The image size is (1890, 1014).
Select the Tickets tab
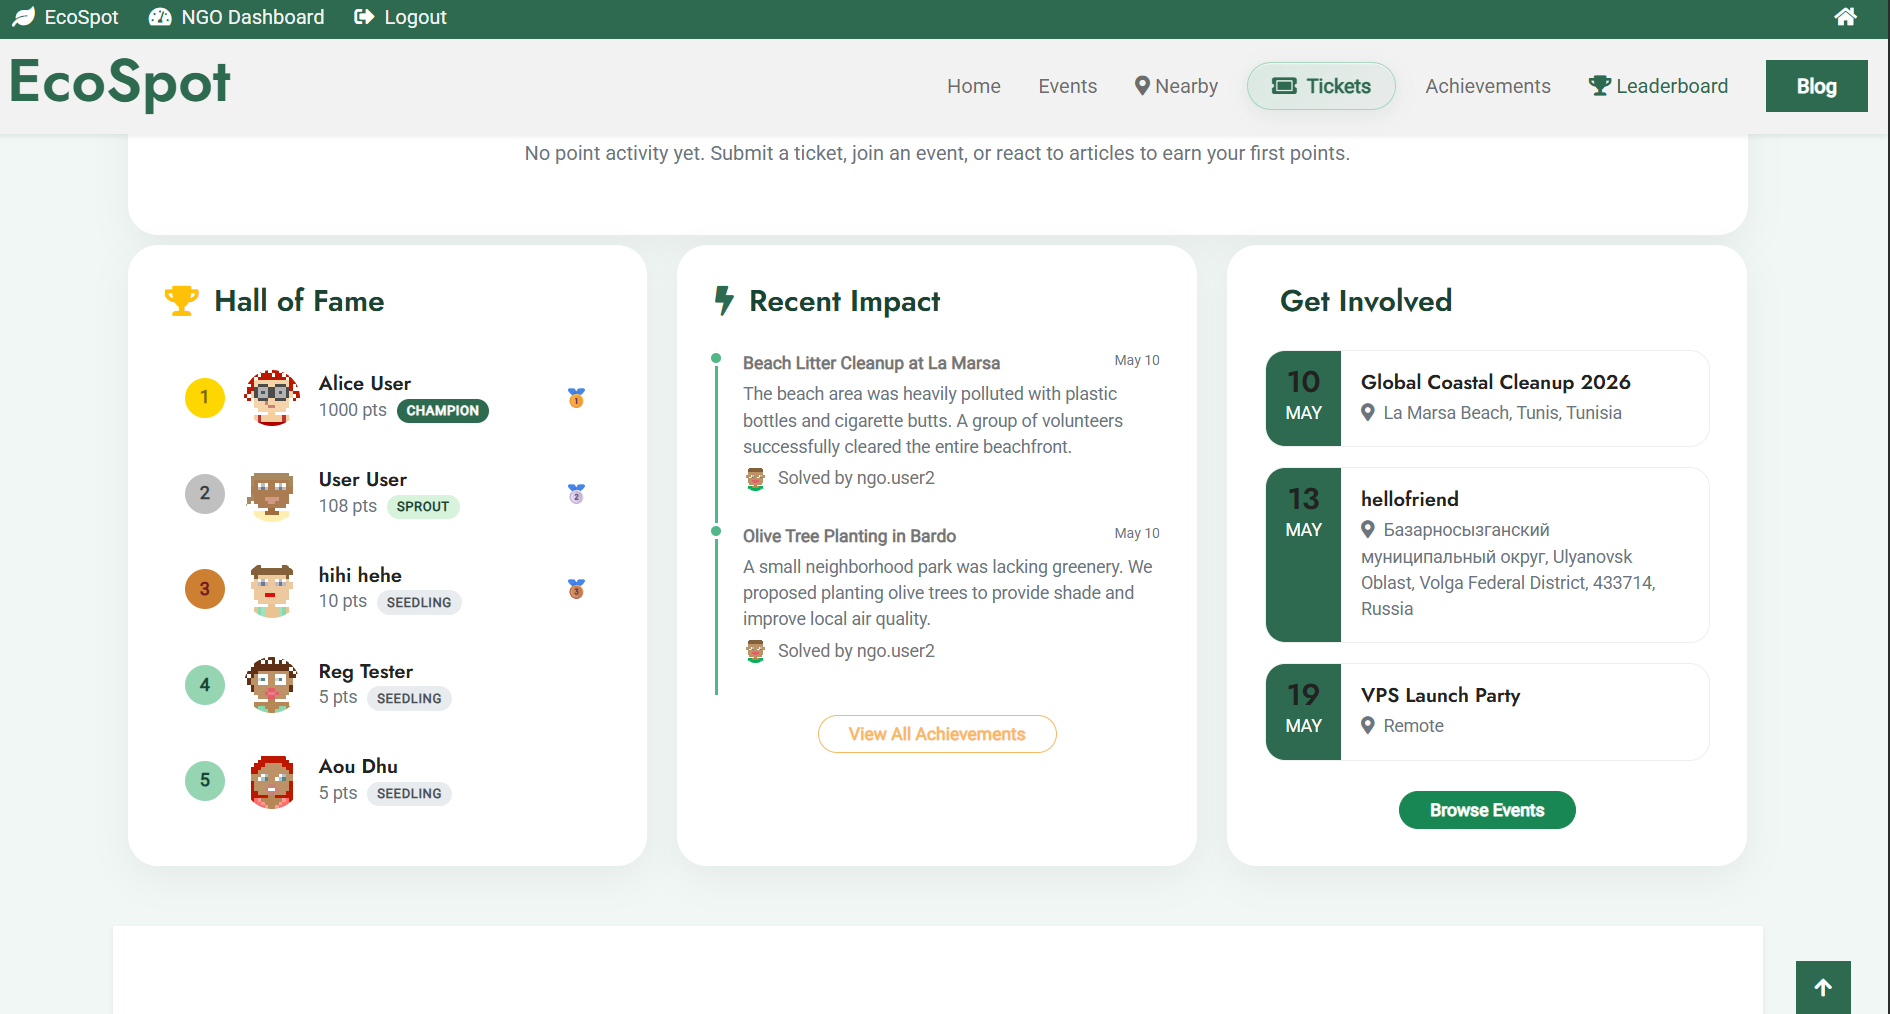point(1321,86)
